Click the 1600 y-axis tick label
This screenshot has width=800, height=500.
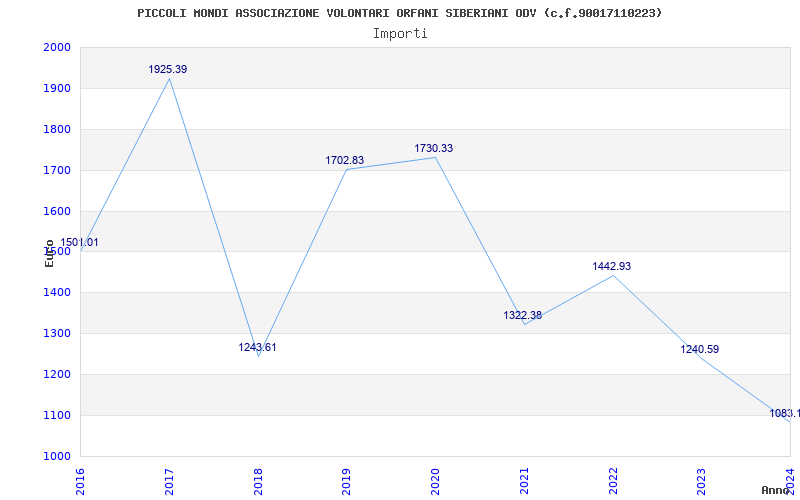pos(57,211)
